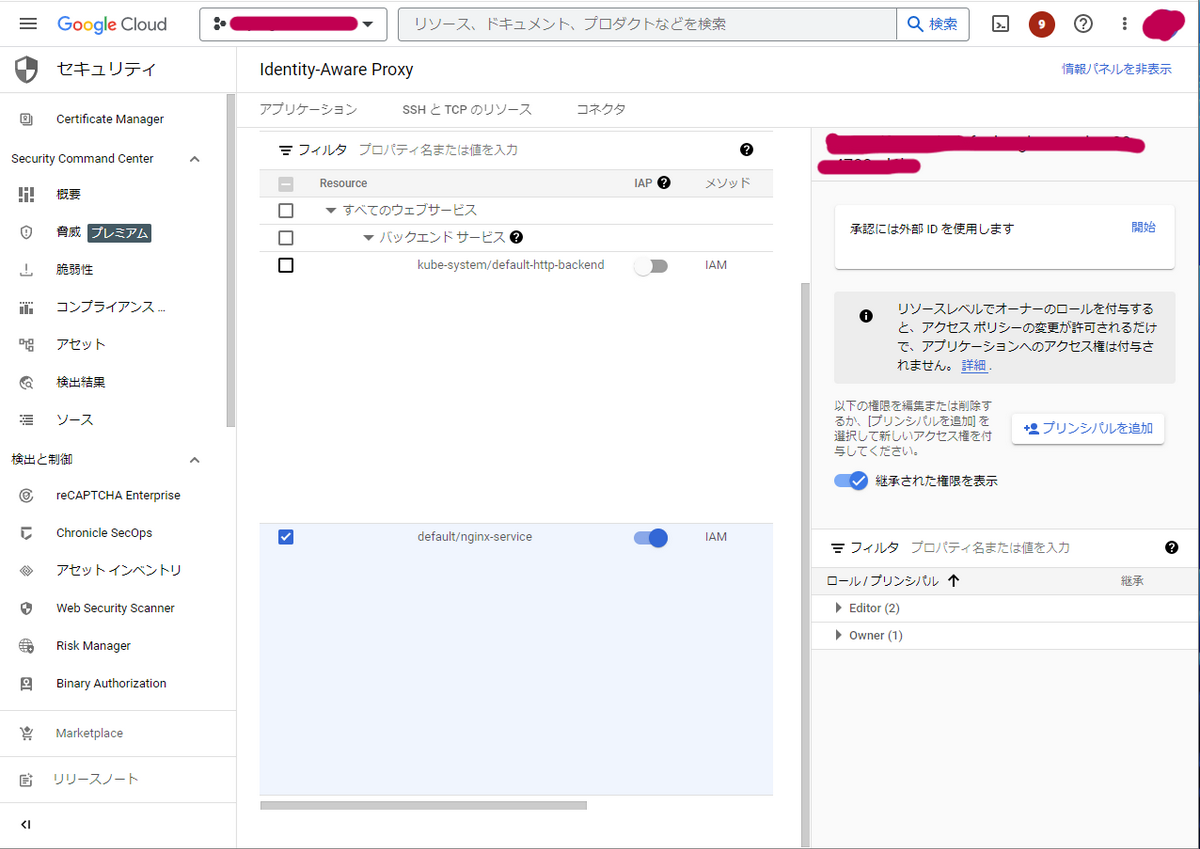Image resolution: width=1200 pixels, height=849 pixels.
Task: Click the Marketplace cart icon
Action: point(27,733)
